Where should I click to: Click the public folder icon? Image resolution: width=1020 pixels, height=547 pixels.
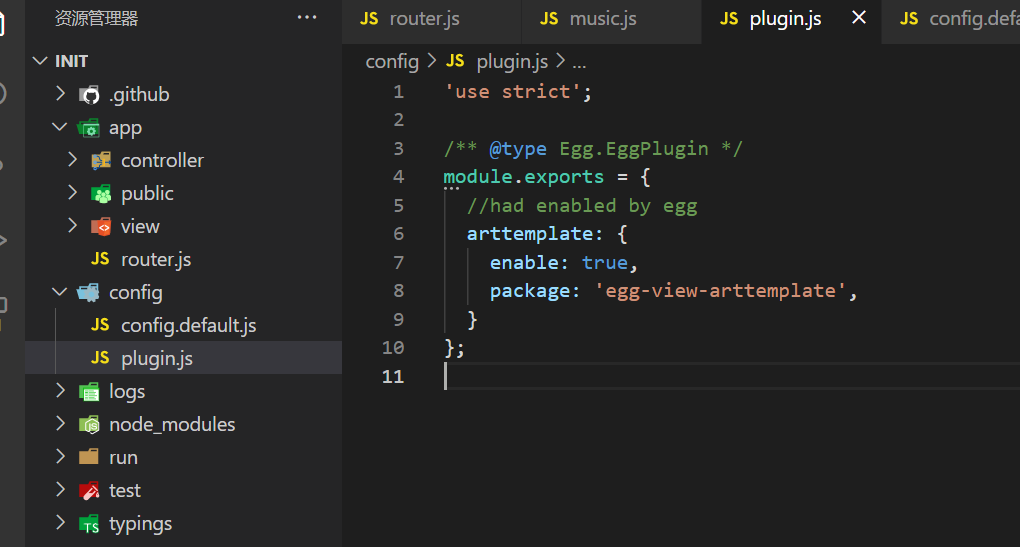point(101,194)
